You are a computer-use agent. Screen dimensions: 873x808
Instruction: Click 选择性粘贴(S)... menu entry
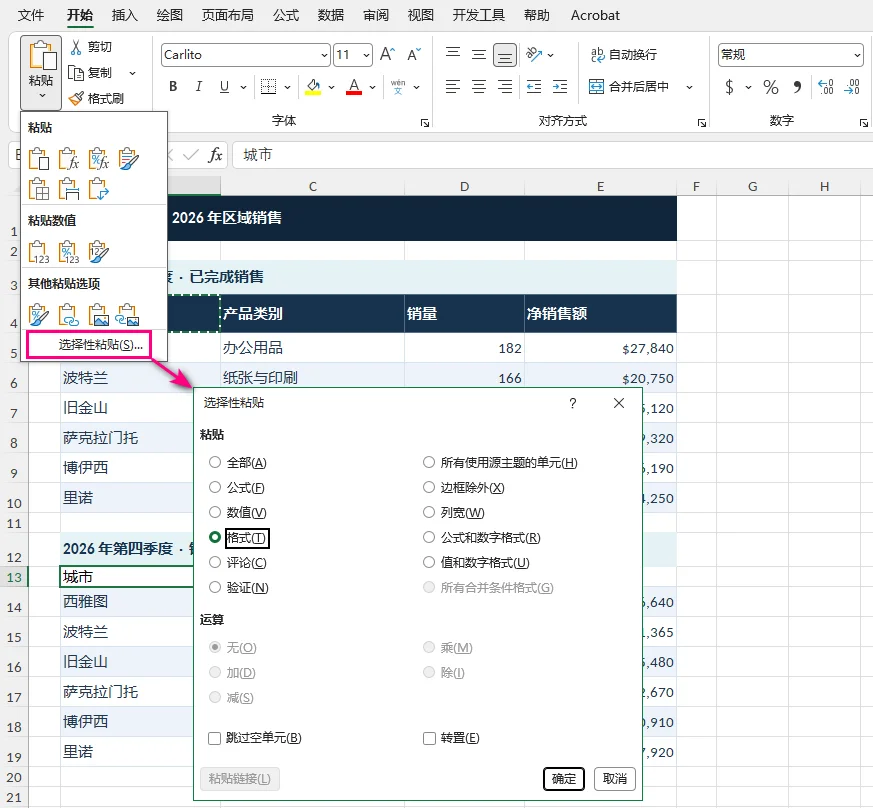tap(89, 345)
